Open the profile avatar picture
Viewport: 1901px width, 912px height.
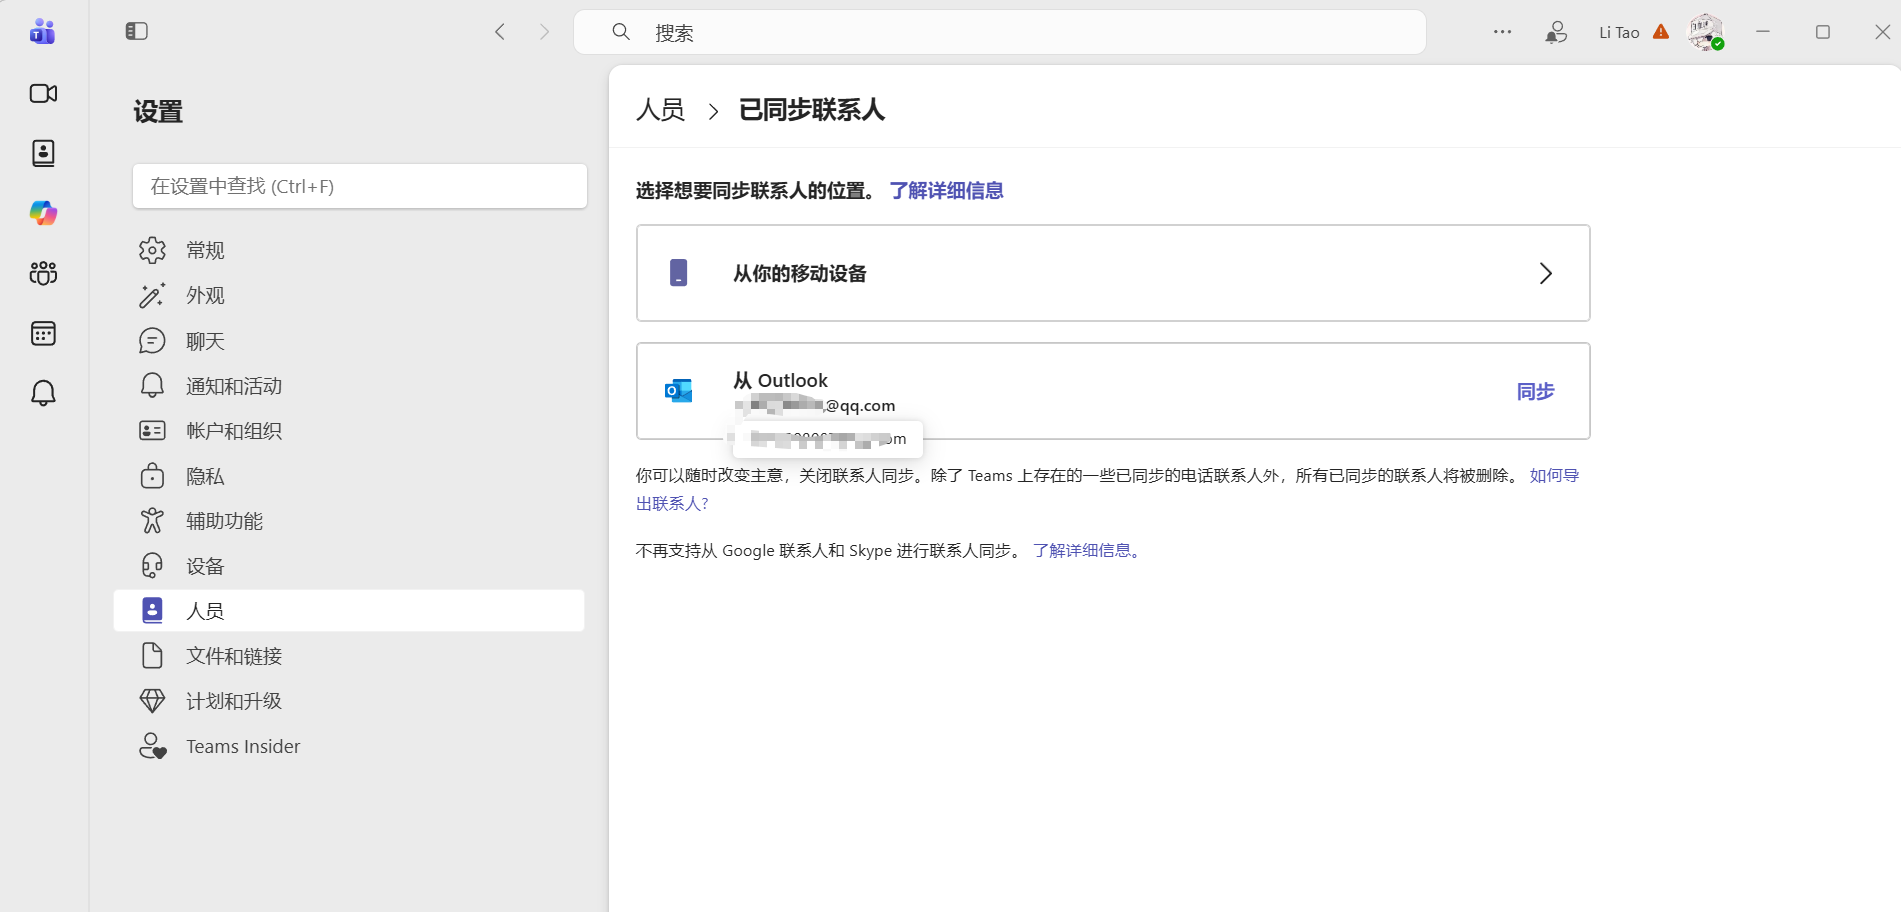coord(1706,32)
